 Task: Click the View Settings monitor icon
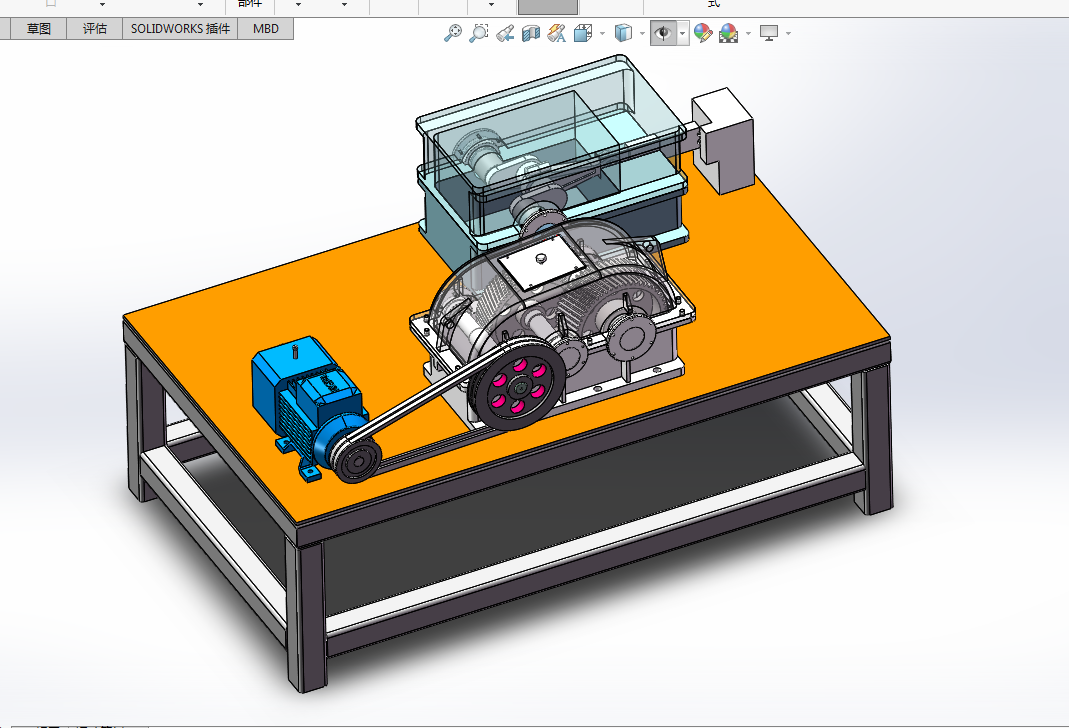[x=769, y=33]
